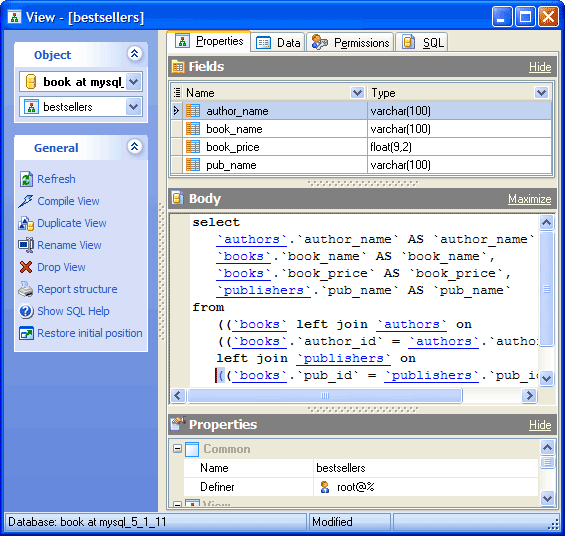The height and width of the screenshot is (536, 565).
Task: Switch to the Permissions tab
Action: pyautogui.click(x=350, y=43)
